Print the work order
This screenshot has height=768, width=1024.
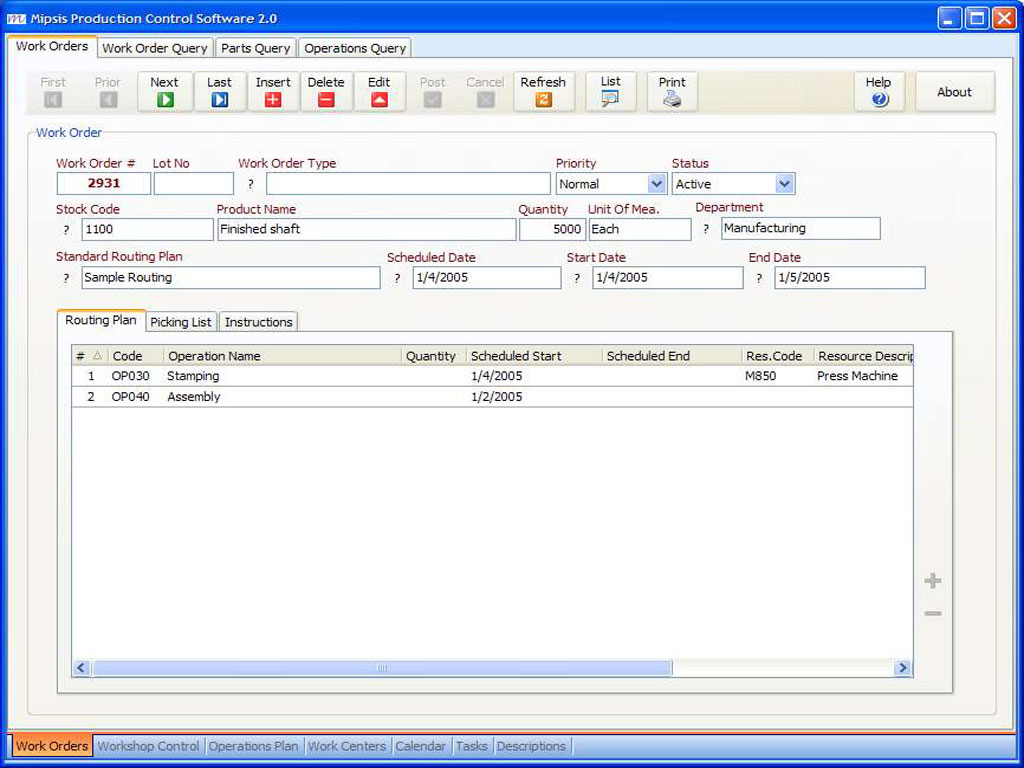672,92
